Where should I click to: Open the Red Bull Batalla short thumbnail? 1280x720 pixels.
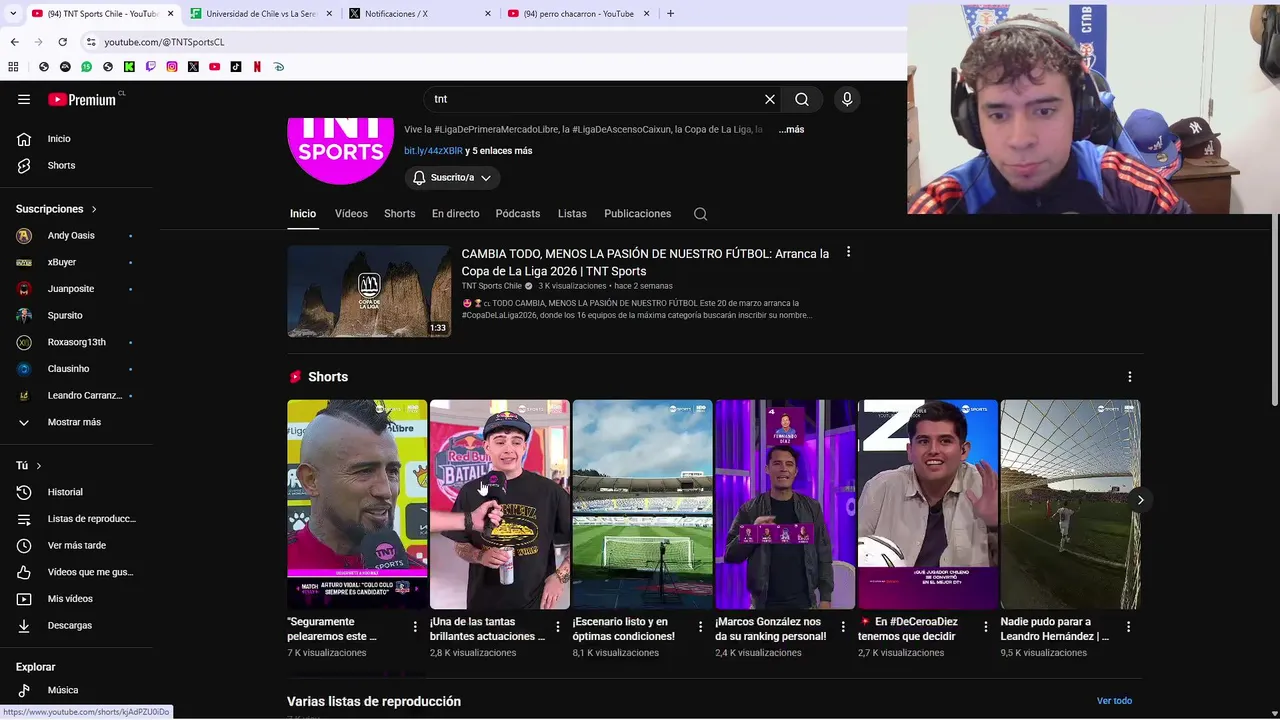point(500,504)
